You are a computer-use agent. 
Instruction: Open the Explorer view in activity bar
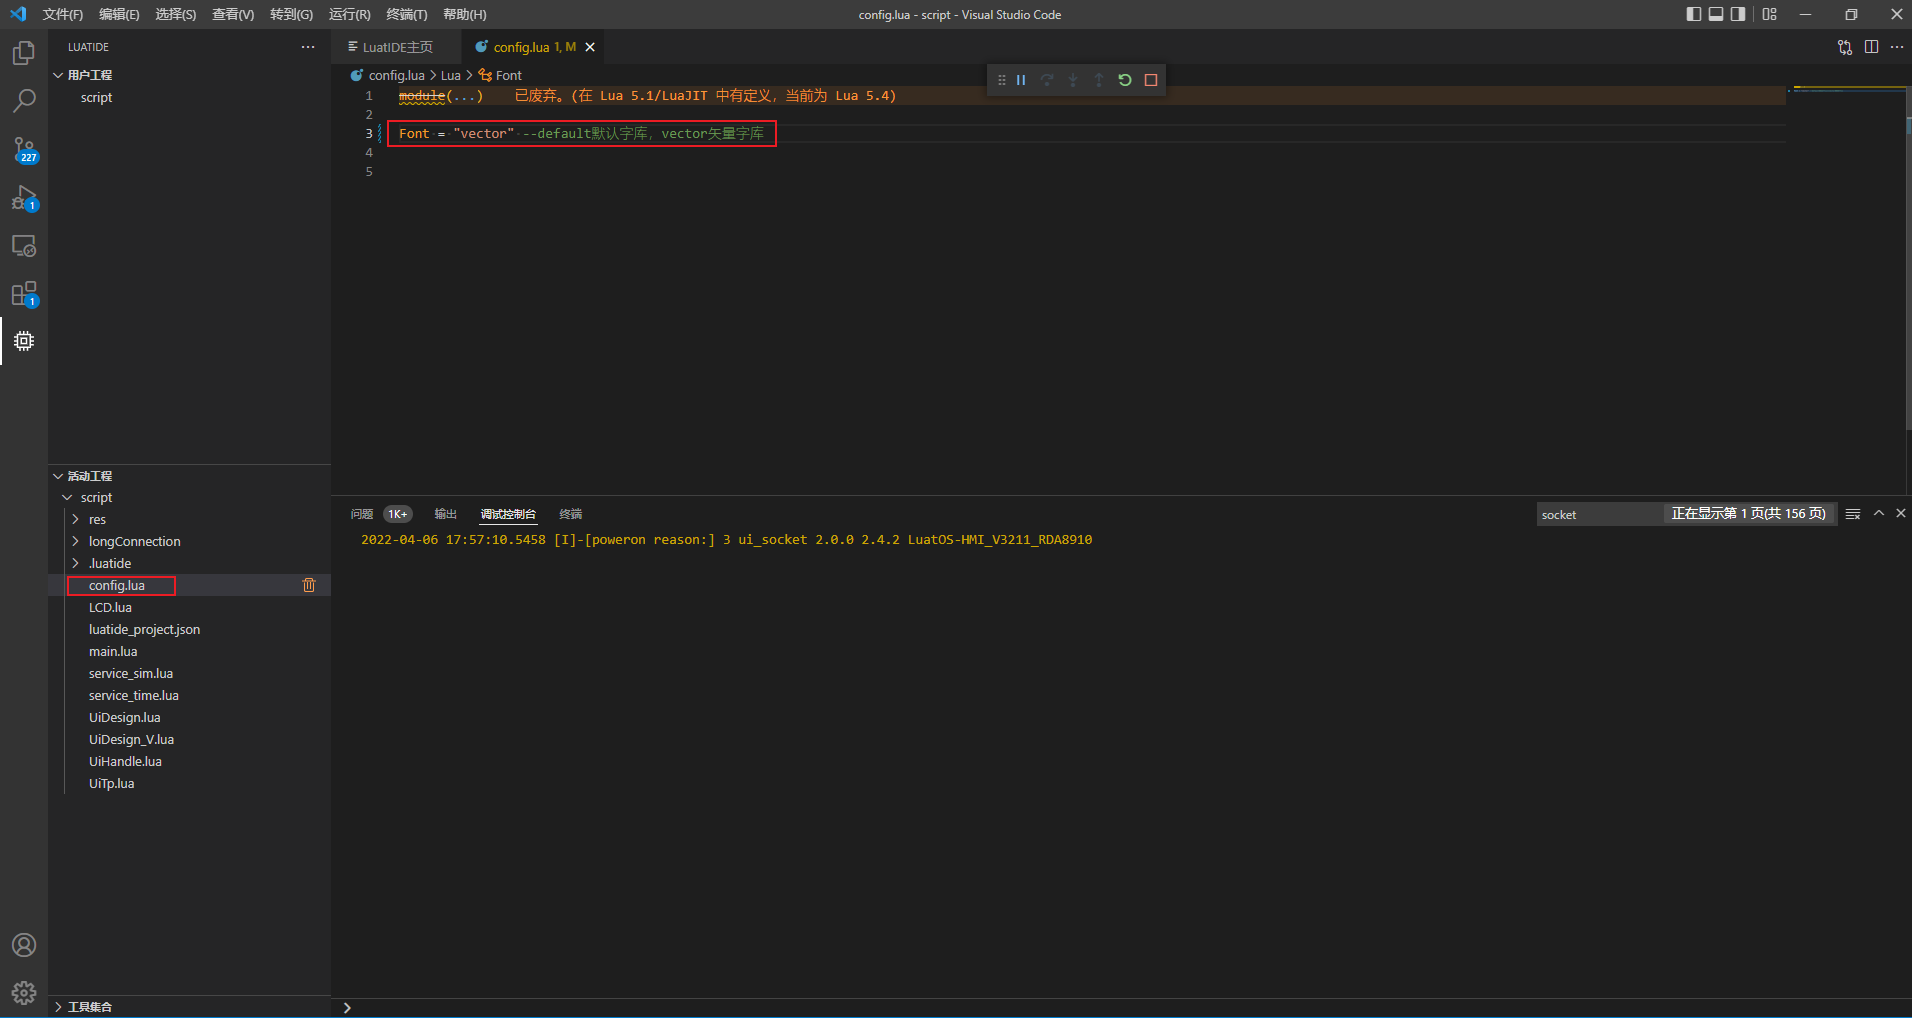(24, 53)
